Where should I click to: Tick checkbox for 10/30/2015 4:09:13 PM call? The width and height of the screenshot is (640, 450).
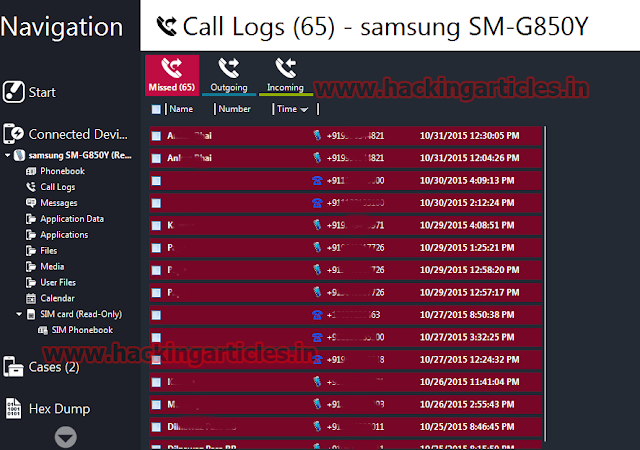click(x=156, y=181)
